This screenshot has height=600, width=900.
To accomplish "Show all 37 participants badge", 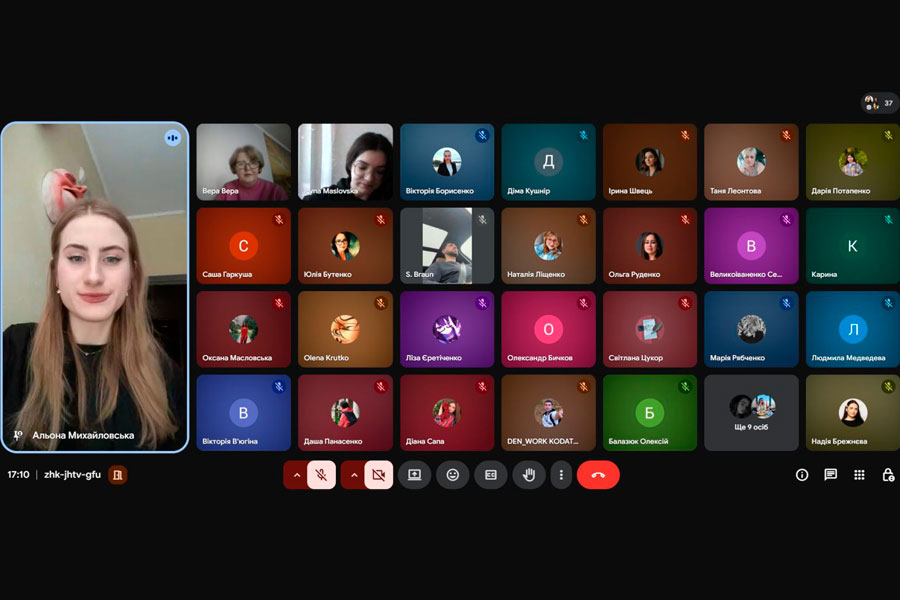I will click(880, 103).
